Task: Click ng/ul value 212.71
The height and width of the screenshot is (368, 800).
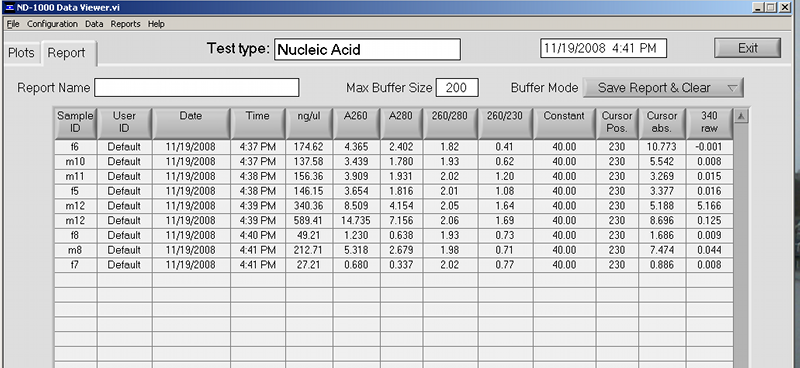Action: pos(309,251)
